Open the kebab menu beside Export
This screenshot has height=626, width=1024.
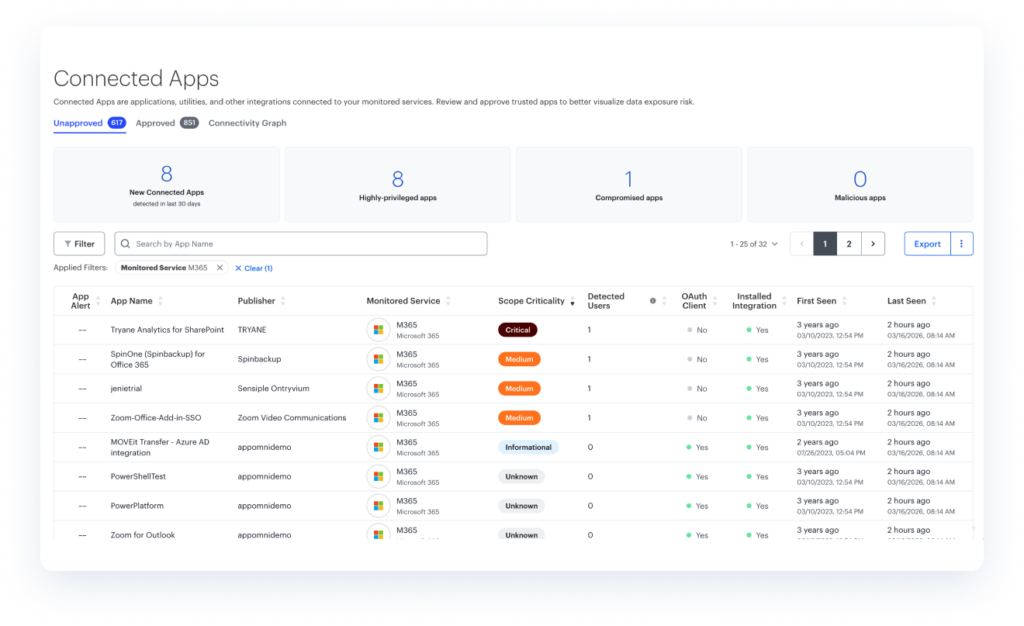[x=962, y=244]
